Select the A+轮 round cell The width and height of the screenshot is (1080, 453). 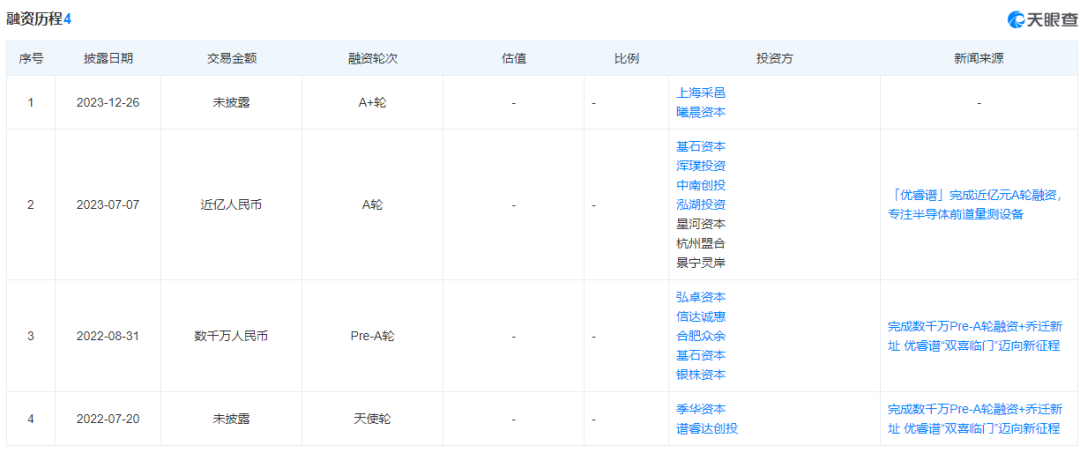click(x=373, y=103)
